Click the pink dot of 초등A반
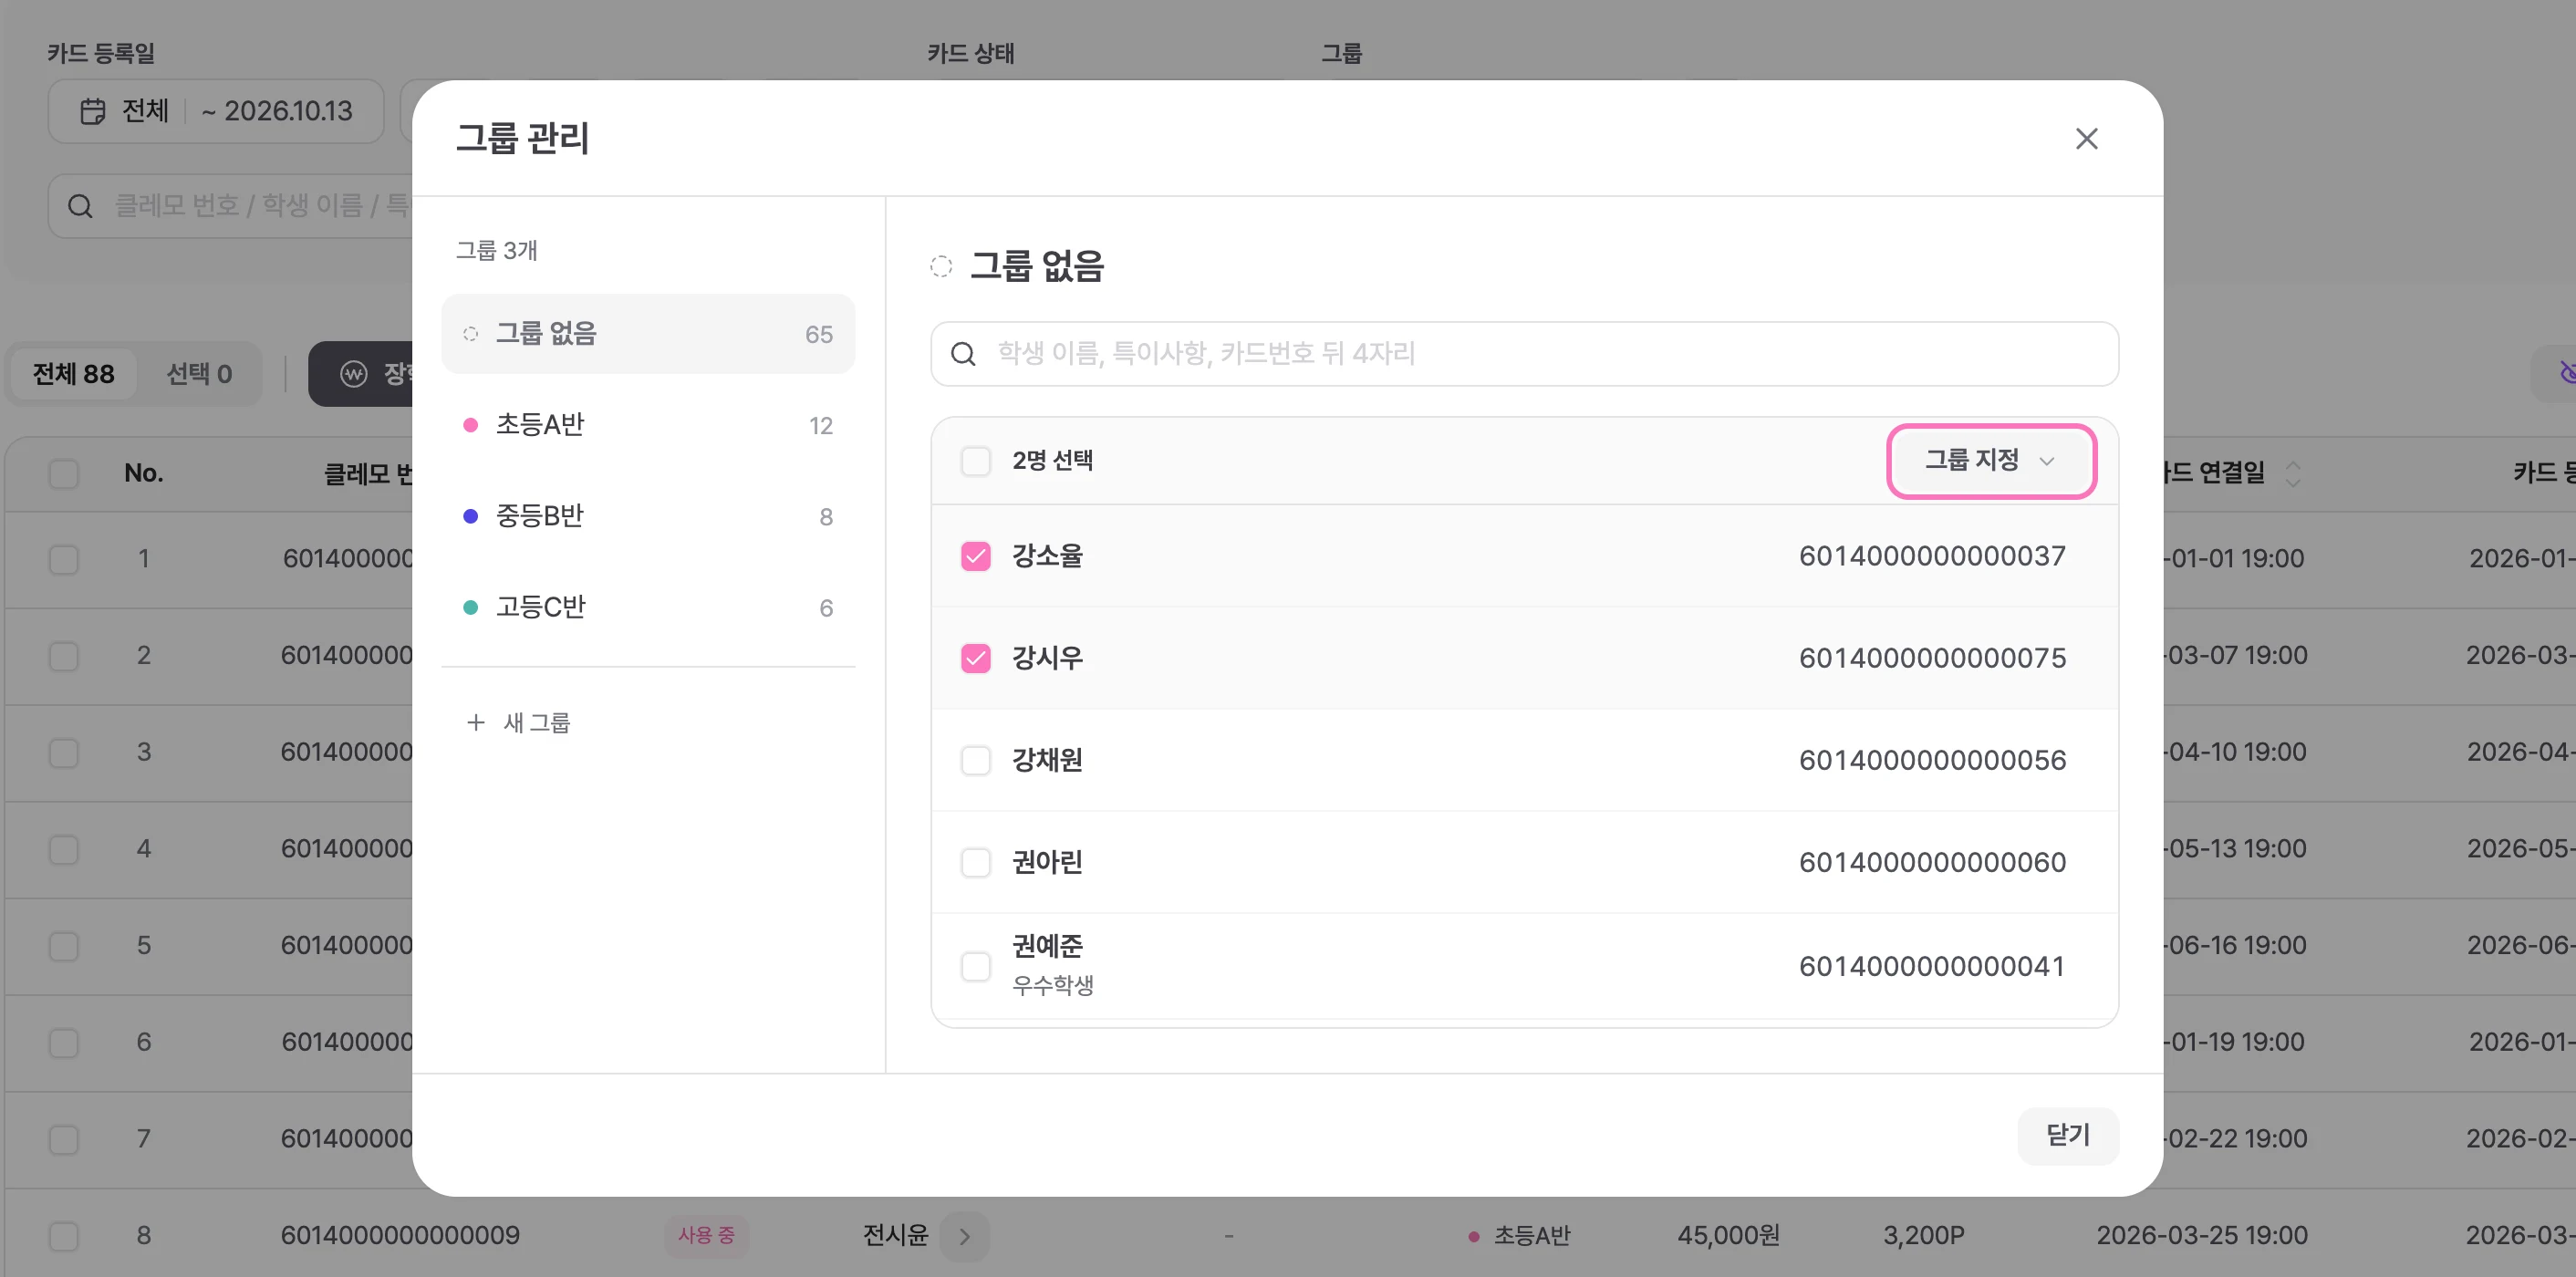The width and height of the screenshot is (2576, 1277). [470, 425]
